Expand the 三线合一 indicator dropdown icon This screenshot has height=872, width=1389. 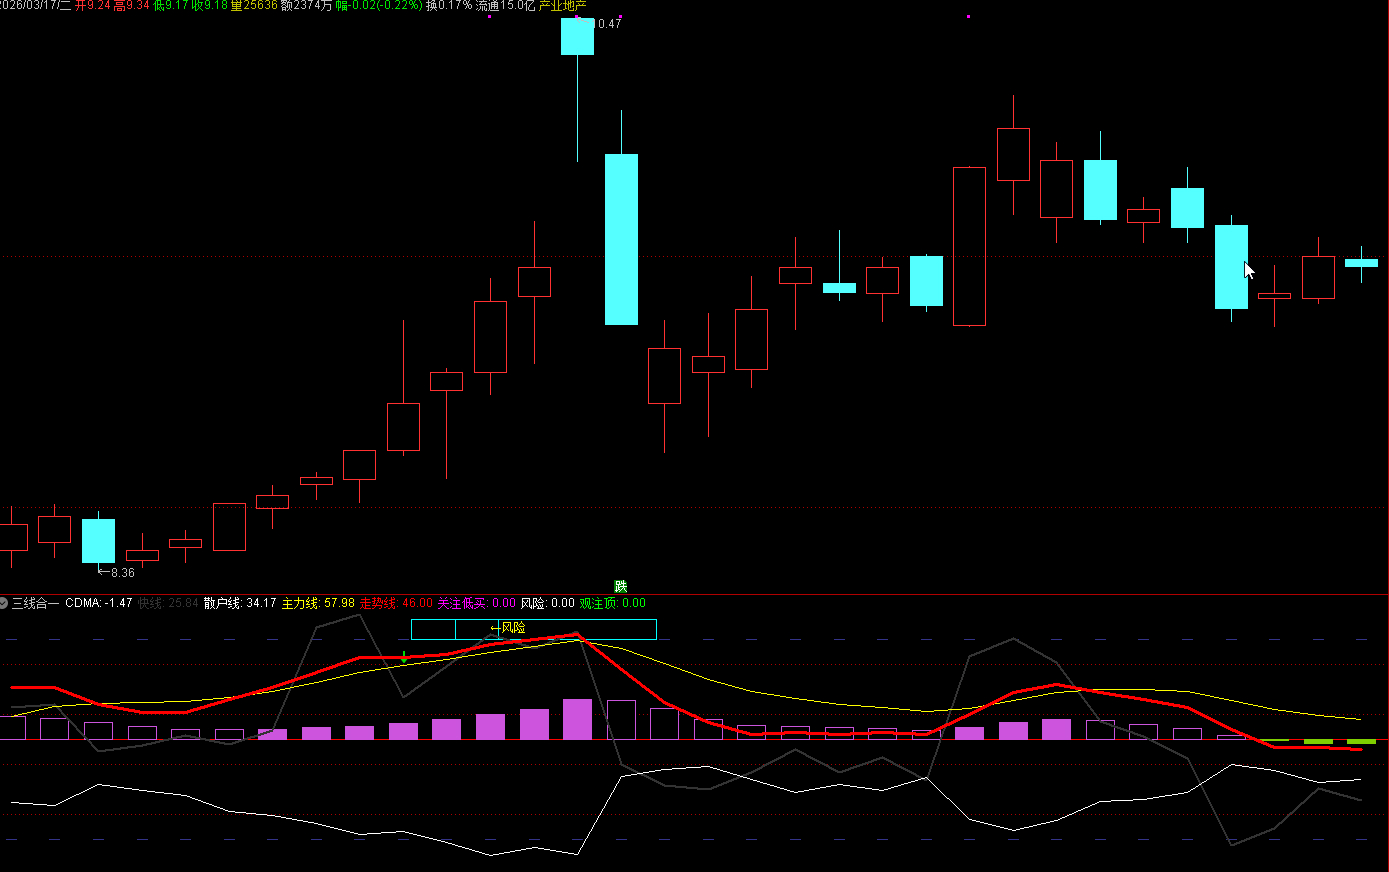[x=4, y=603]
